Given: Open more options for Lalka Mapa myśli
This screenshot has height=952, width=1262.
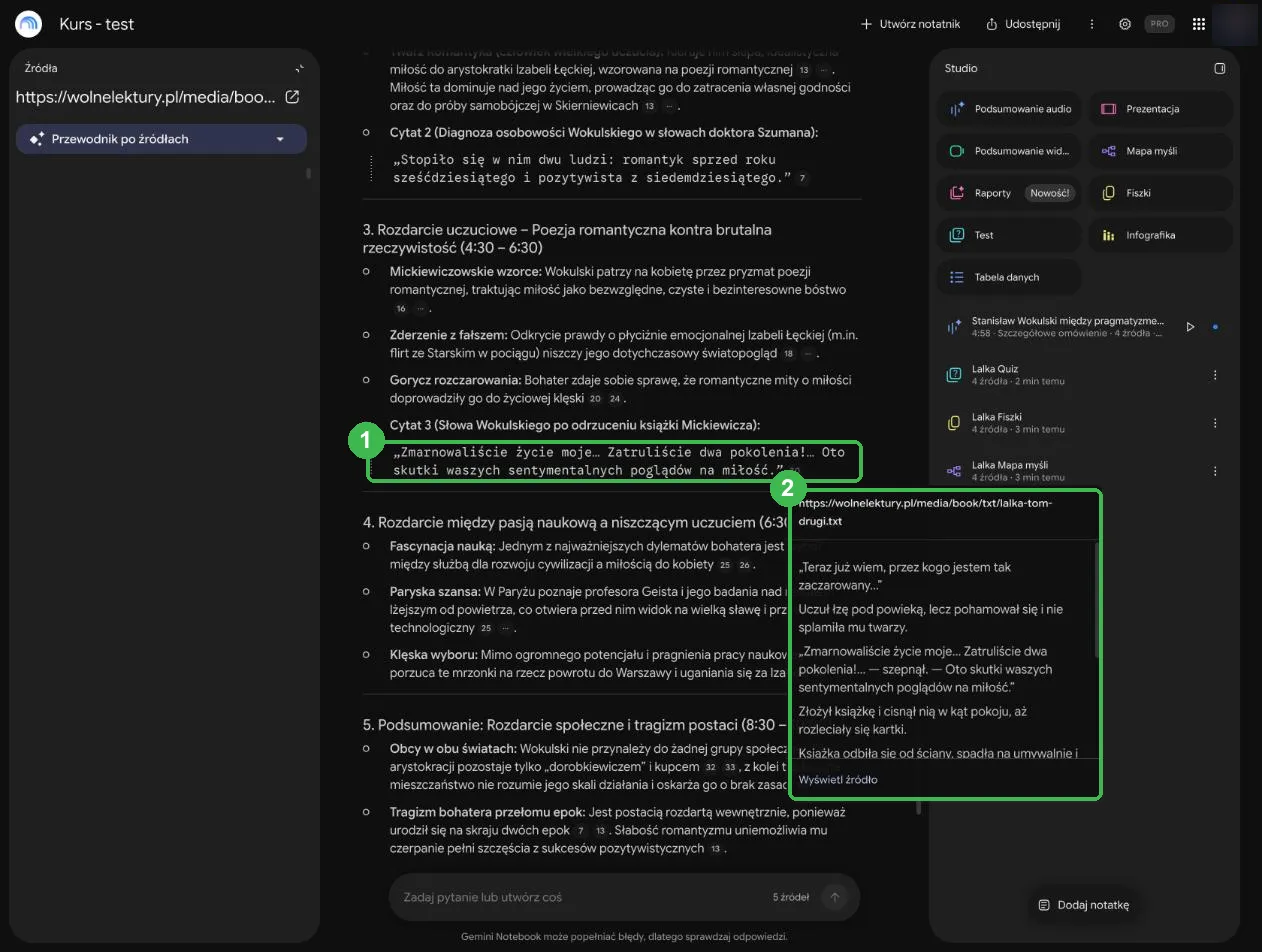Looking at the screenshot, I should (x=1216, y=471).
